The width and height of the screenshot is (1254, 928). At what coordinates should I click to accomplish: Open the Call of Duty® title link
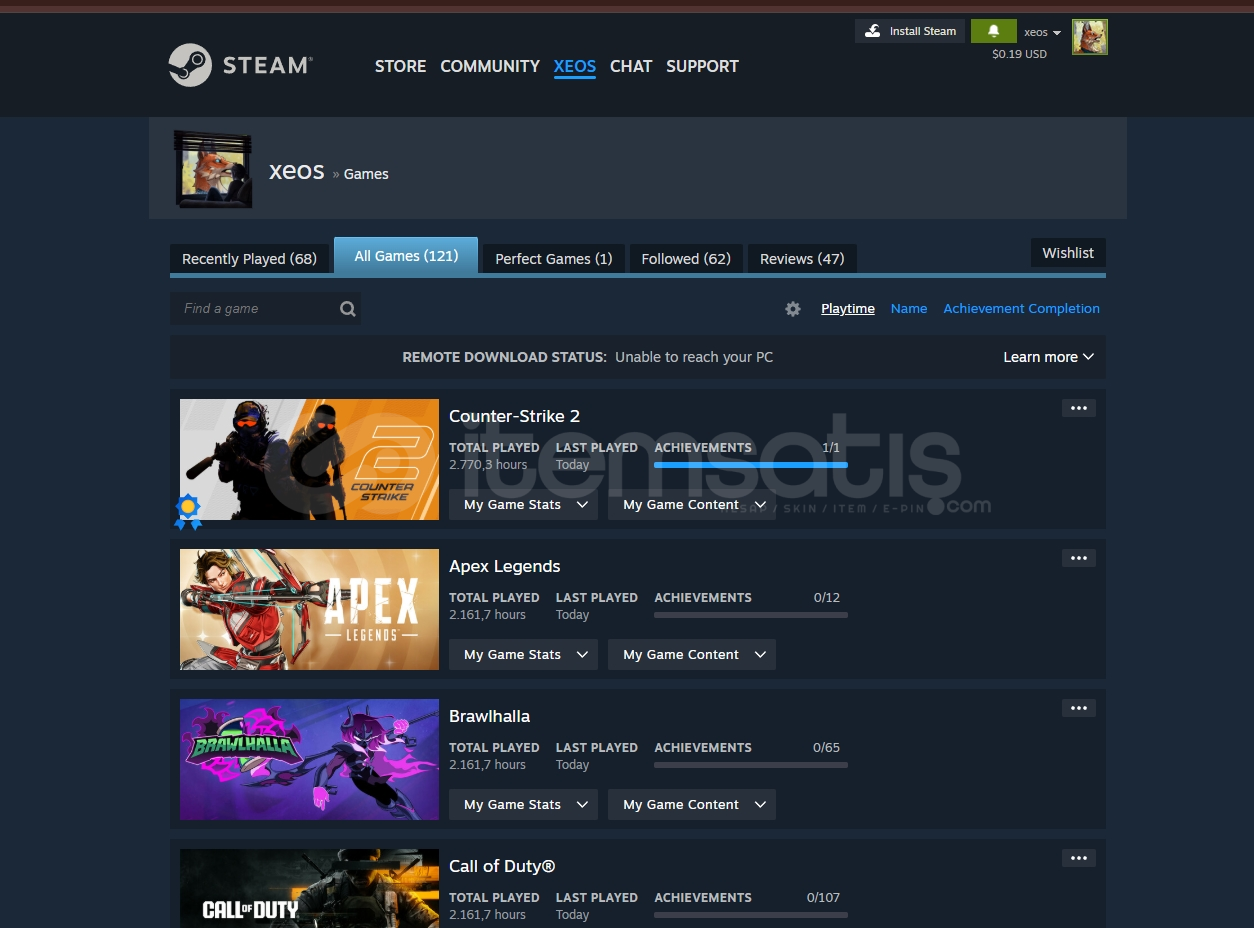[502, 866]
